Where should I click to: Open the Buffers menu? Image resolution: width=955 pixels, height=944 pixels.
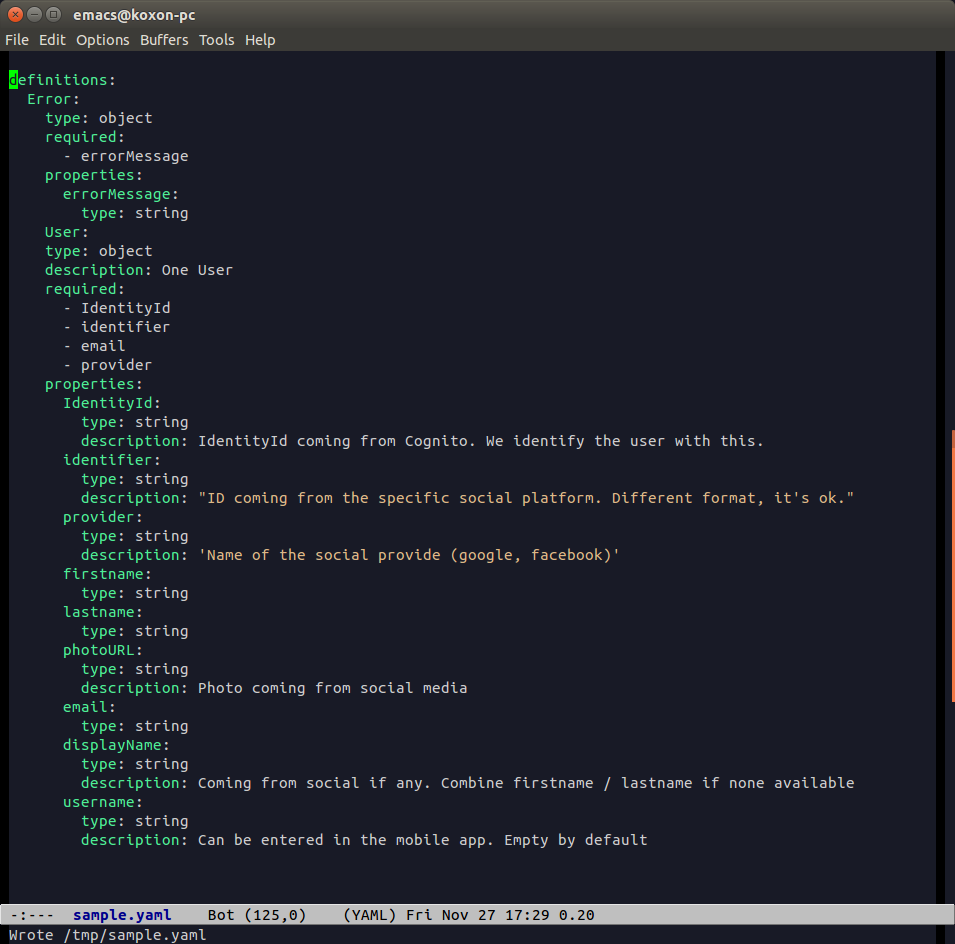(x=164, y=40)
